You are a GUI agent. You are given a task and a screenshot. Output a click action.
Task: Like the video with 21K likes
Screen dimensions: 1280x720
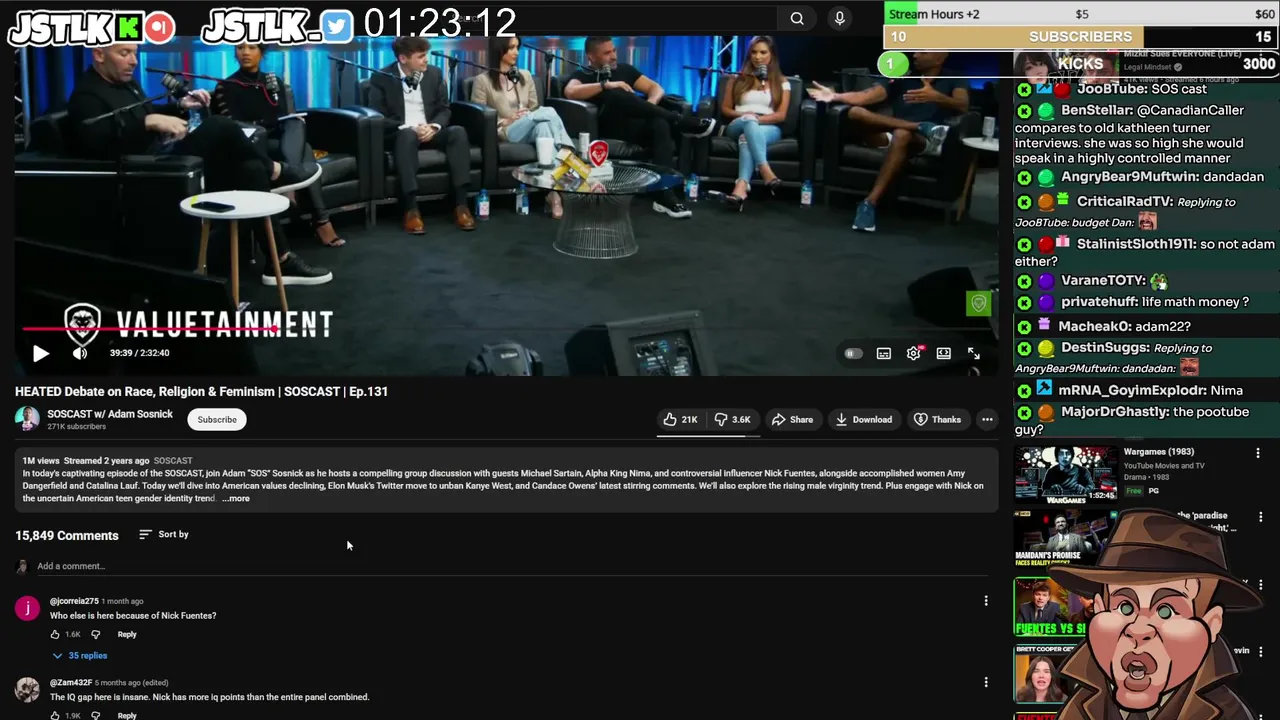[680, 420]
